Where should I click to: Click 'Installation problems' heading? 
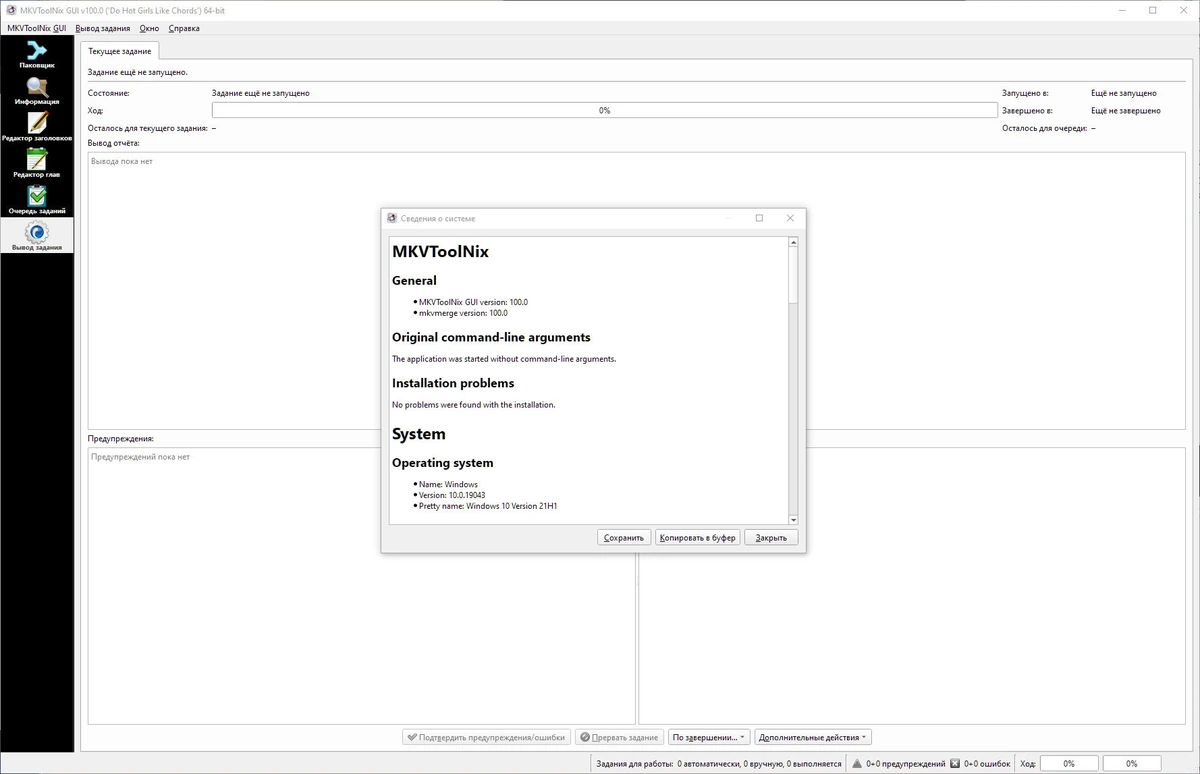(x=453, y=383)
